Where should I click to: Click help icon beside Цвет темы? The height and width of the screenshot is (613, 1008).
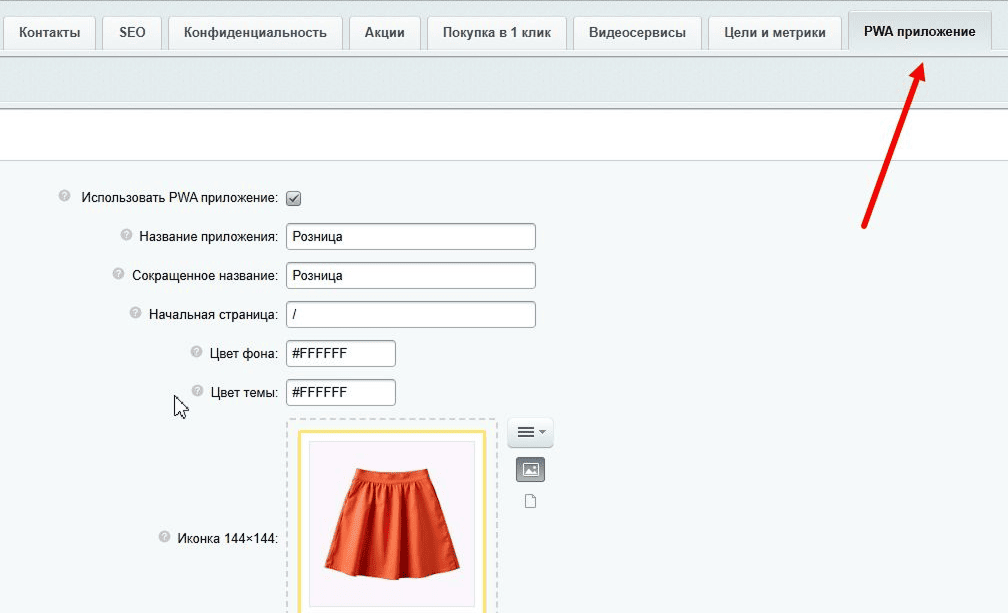click(x=198, y=391)
